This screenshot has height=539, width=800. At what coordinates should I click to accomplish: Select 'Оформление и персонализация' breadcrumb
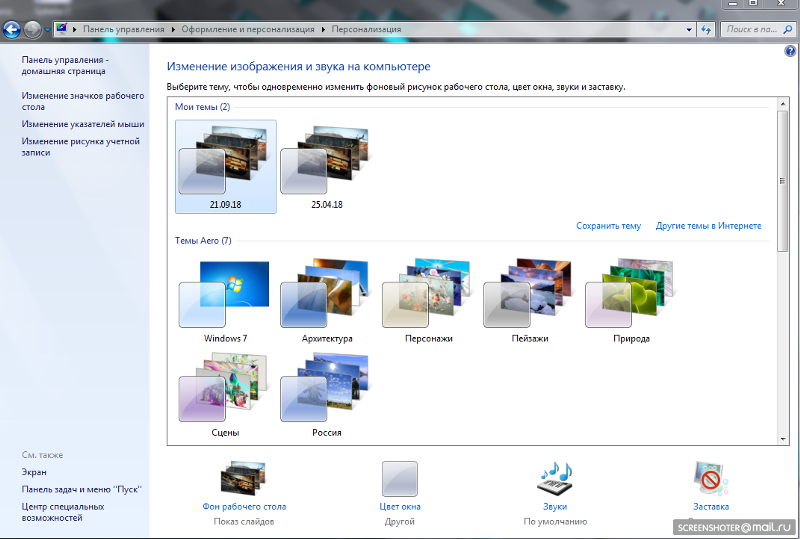248,29
